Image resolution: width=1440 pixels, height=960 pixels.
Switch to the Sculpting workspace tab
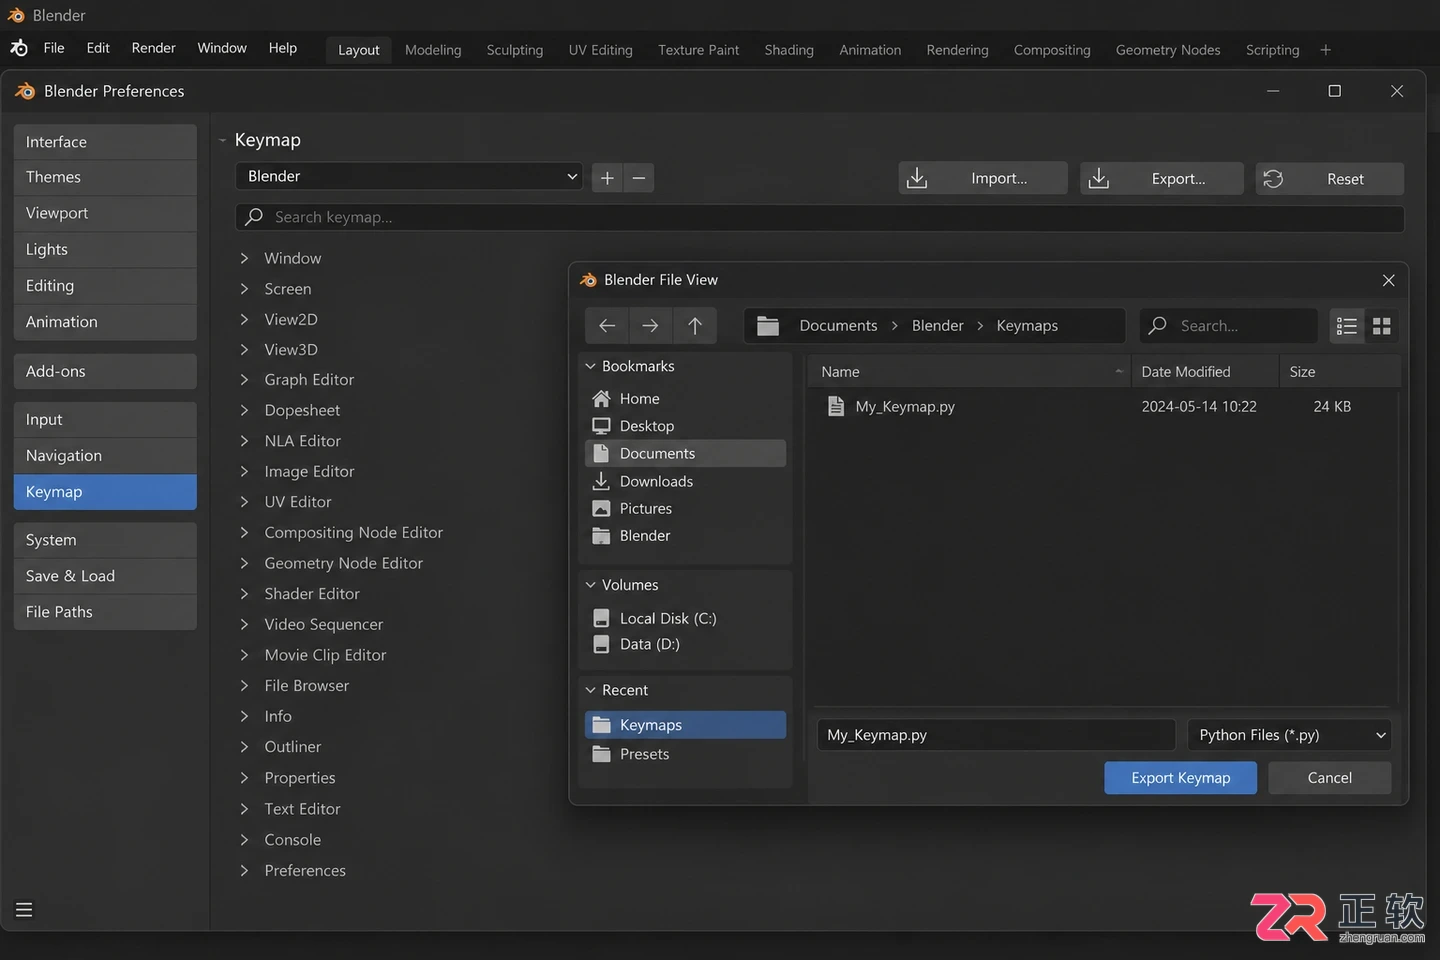(x=515, y=50)
